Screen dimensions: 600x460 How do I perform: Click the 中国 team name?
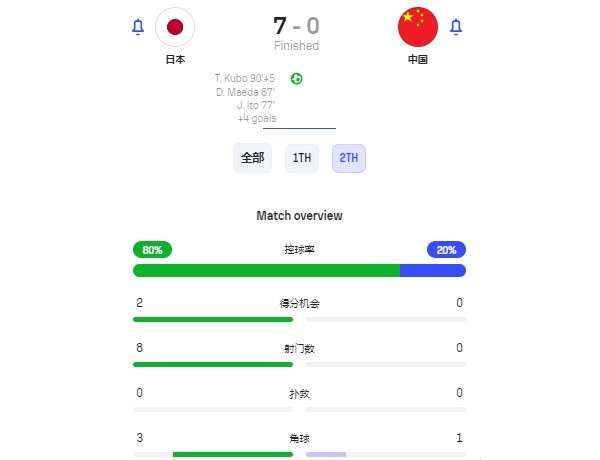click(417, 60)
